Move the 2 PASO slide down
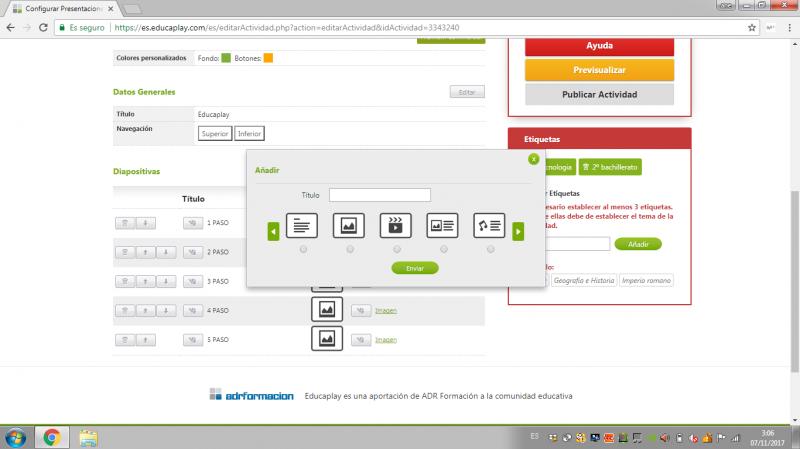The width and height of the screenshot is (800, 449). tap(166, 252)
